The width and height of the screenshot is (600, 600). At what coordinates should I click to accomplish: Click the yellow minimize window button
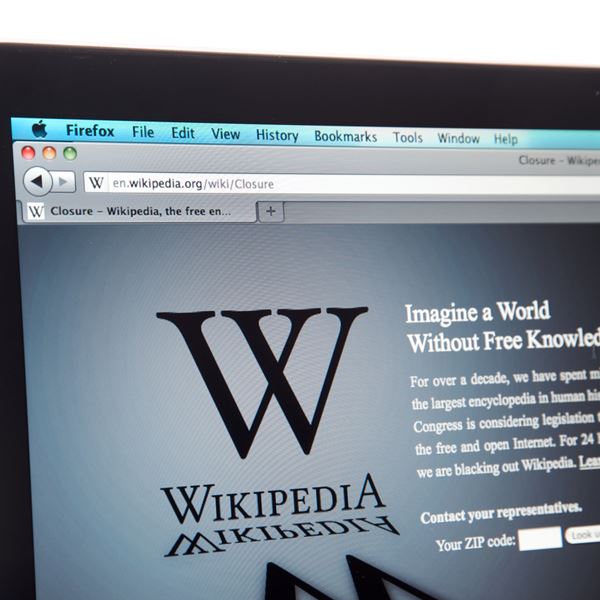(49, 153)
